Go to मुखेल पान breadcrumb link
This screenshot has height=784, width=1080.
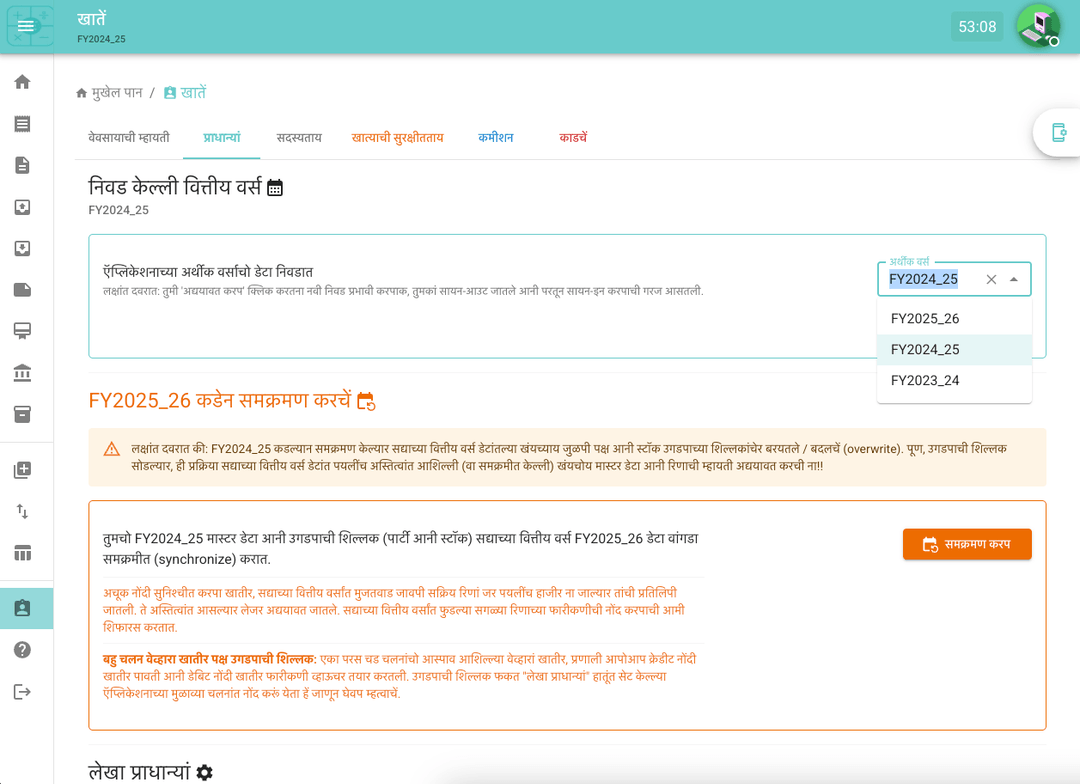tap(117, 93)
